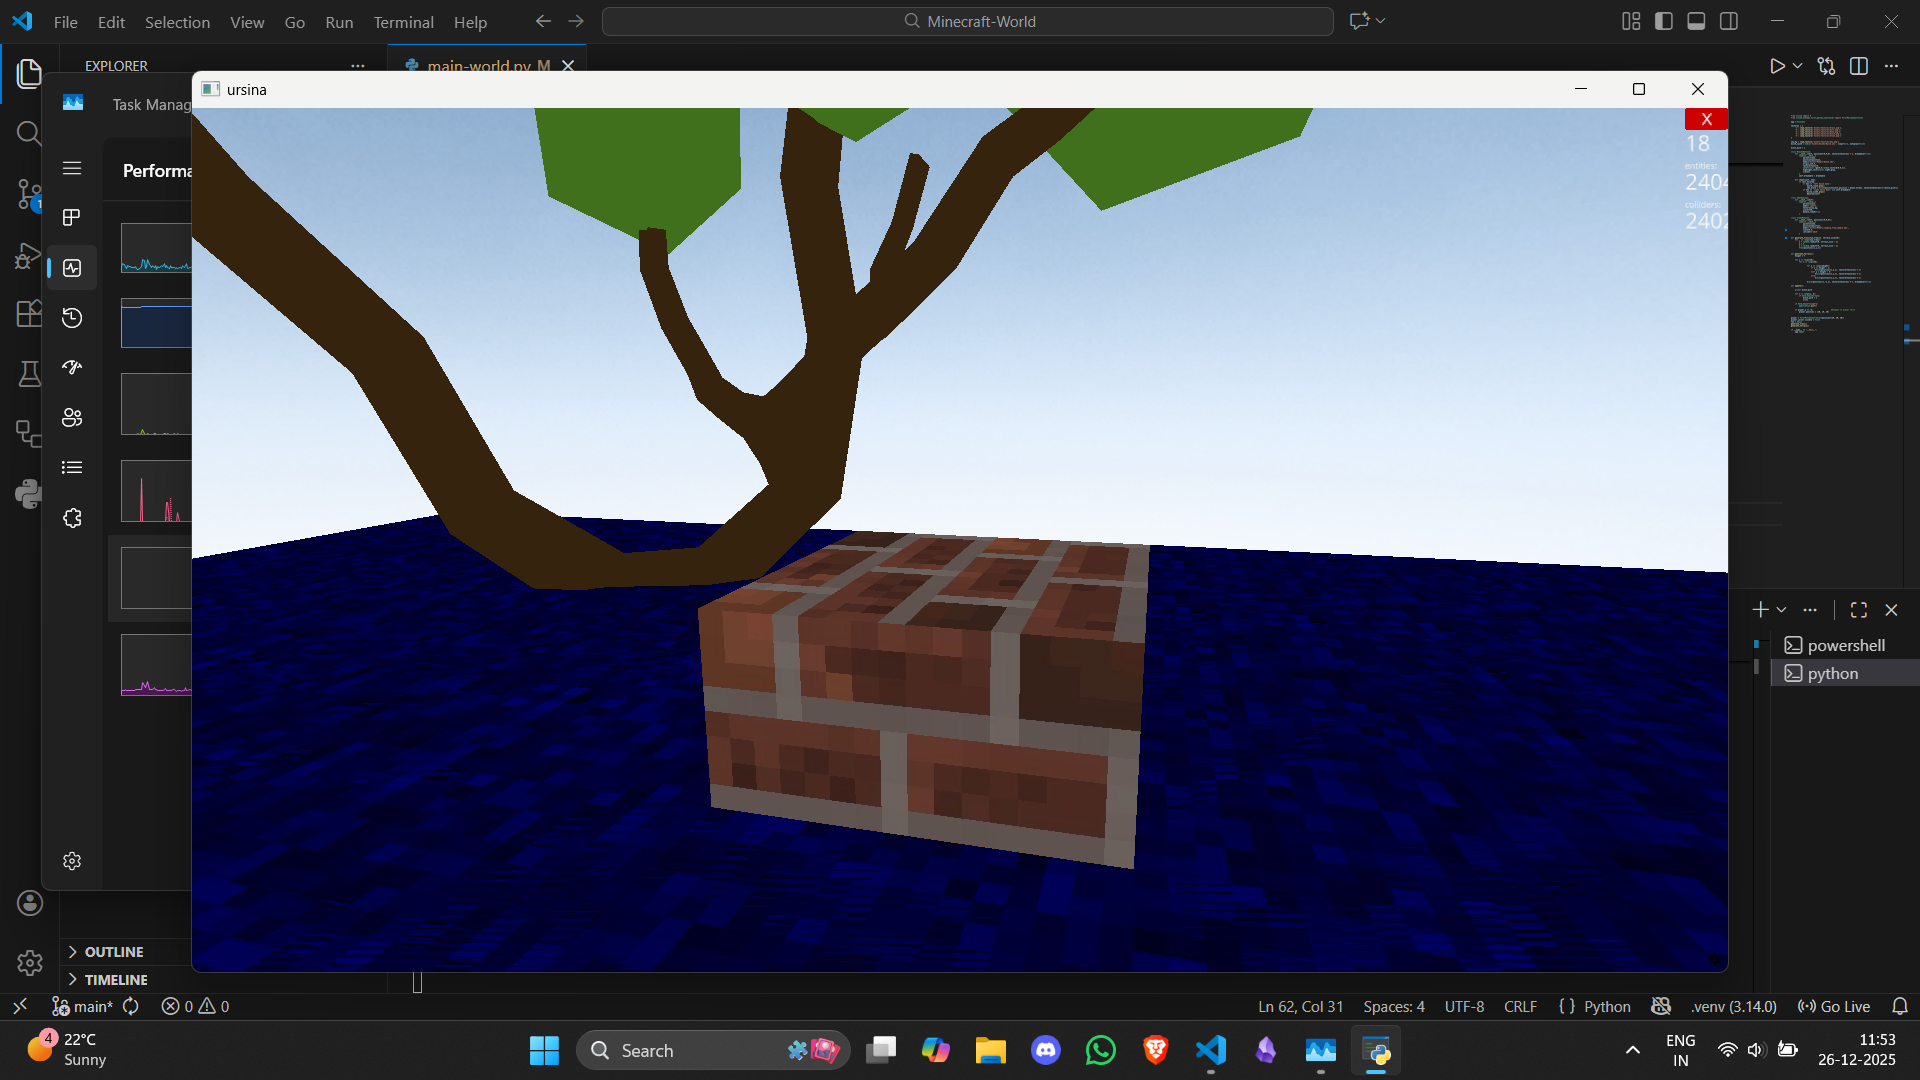1920x1080 pixels.
Task: Switch to the powershell terminal tab
Action: coord(1843,645)
